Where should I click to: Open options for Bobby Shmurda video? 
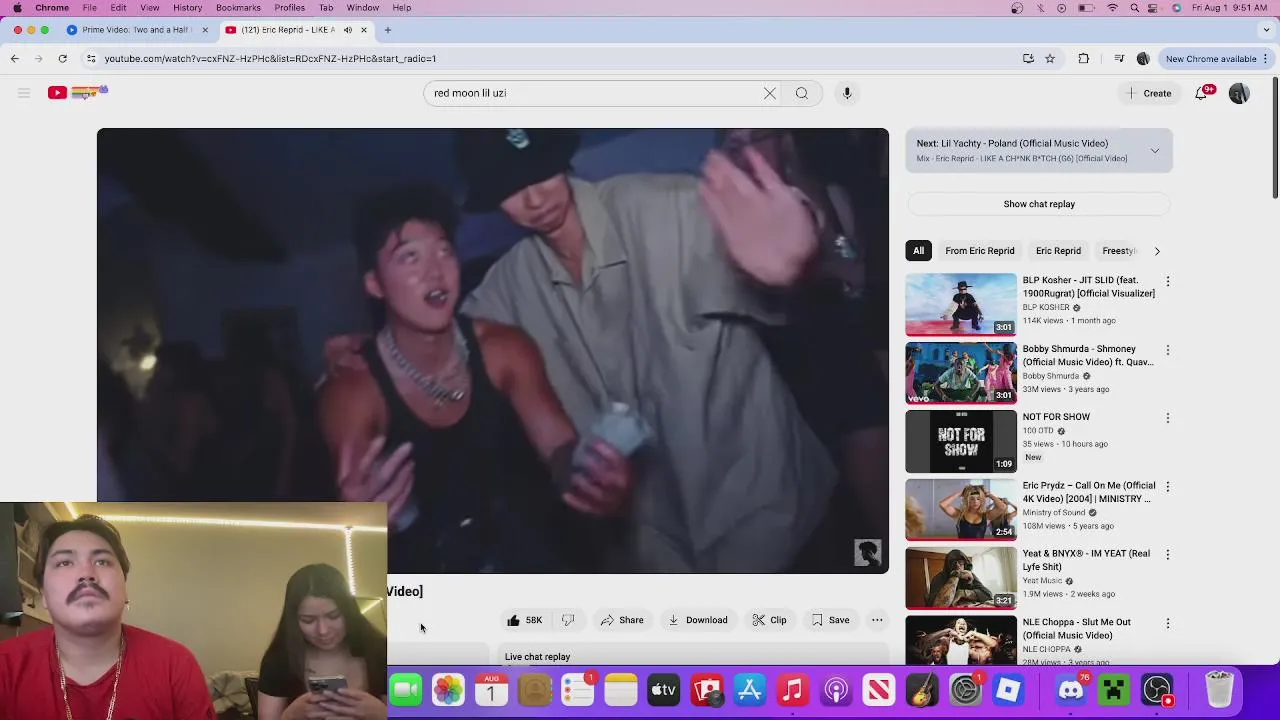pyautogui.click(x=1167, y=350)
